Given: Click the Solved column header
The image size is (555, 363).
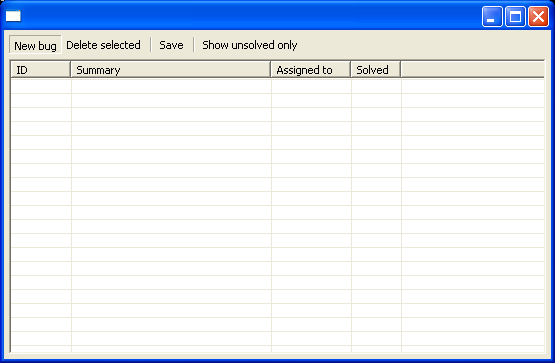Looking at the screenshot, I should pos(376,69).
